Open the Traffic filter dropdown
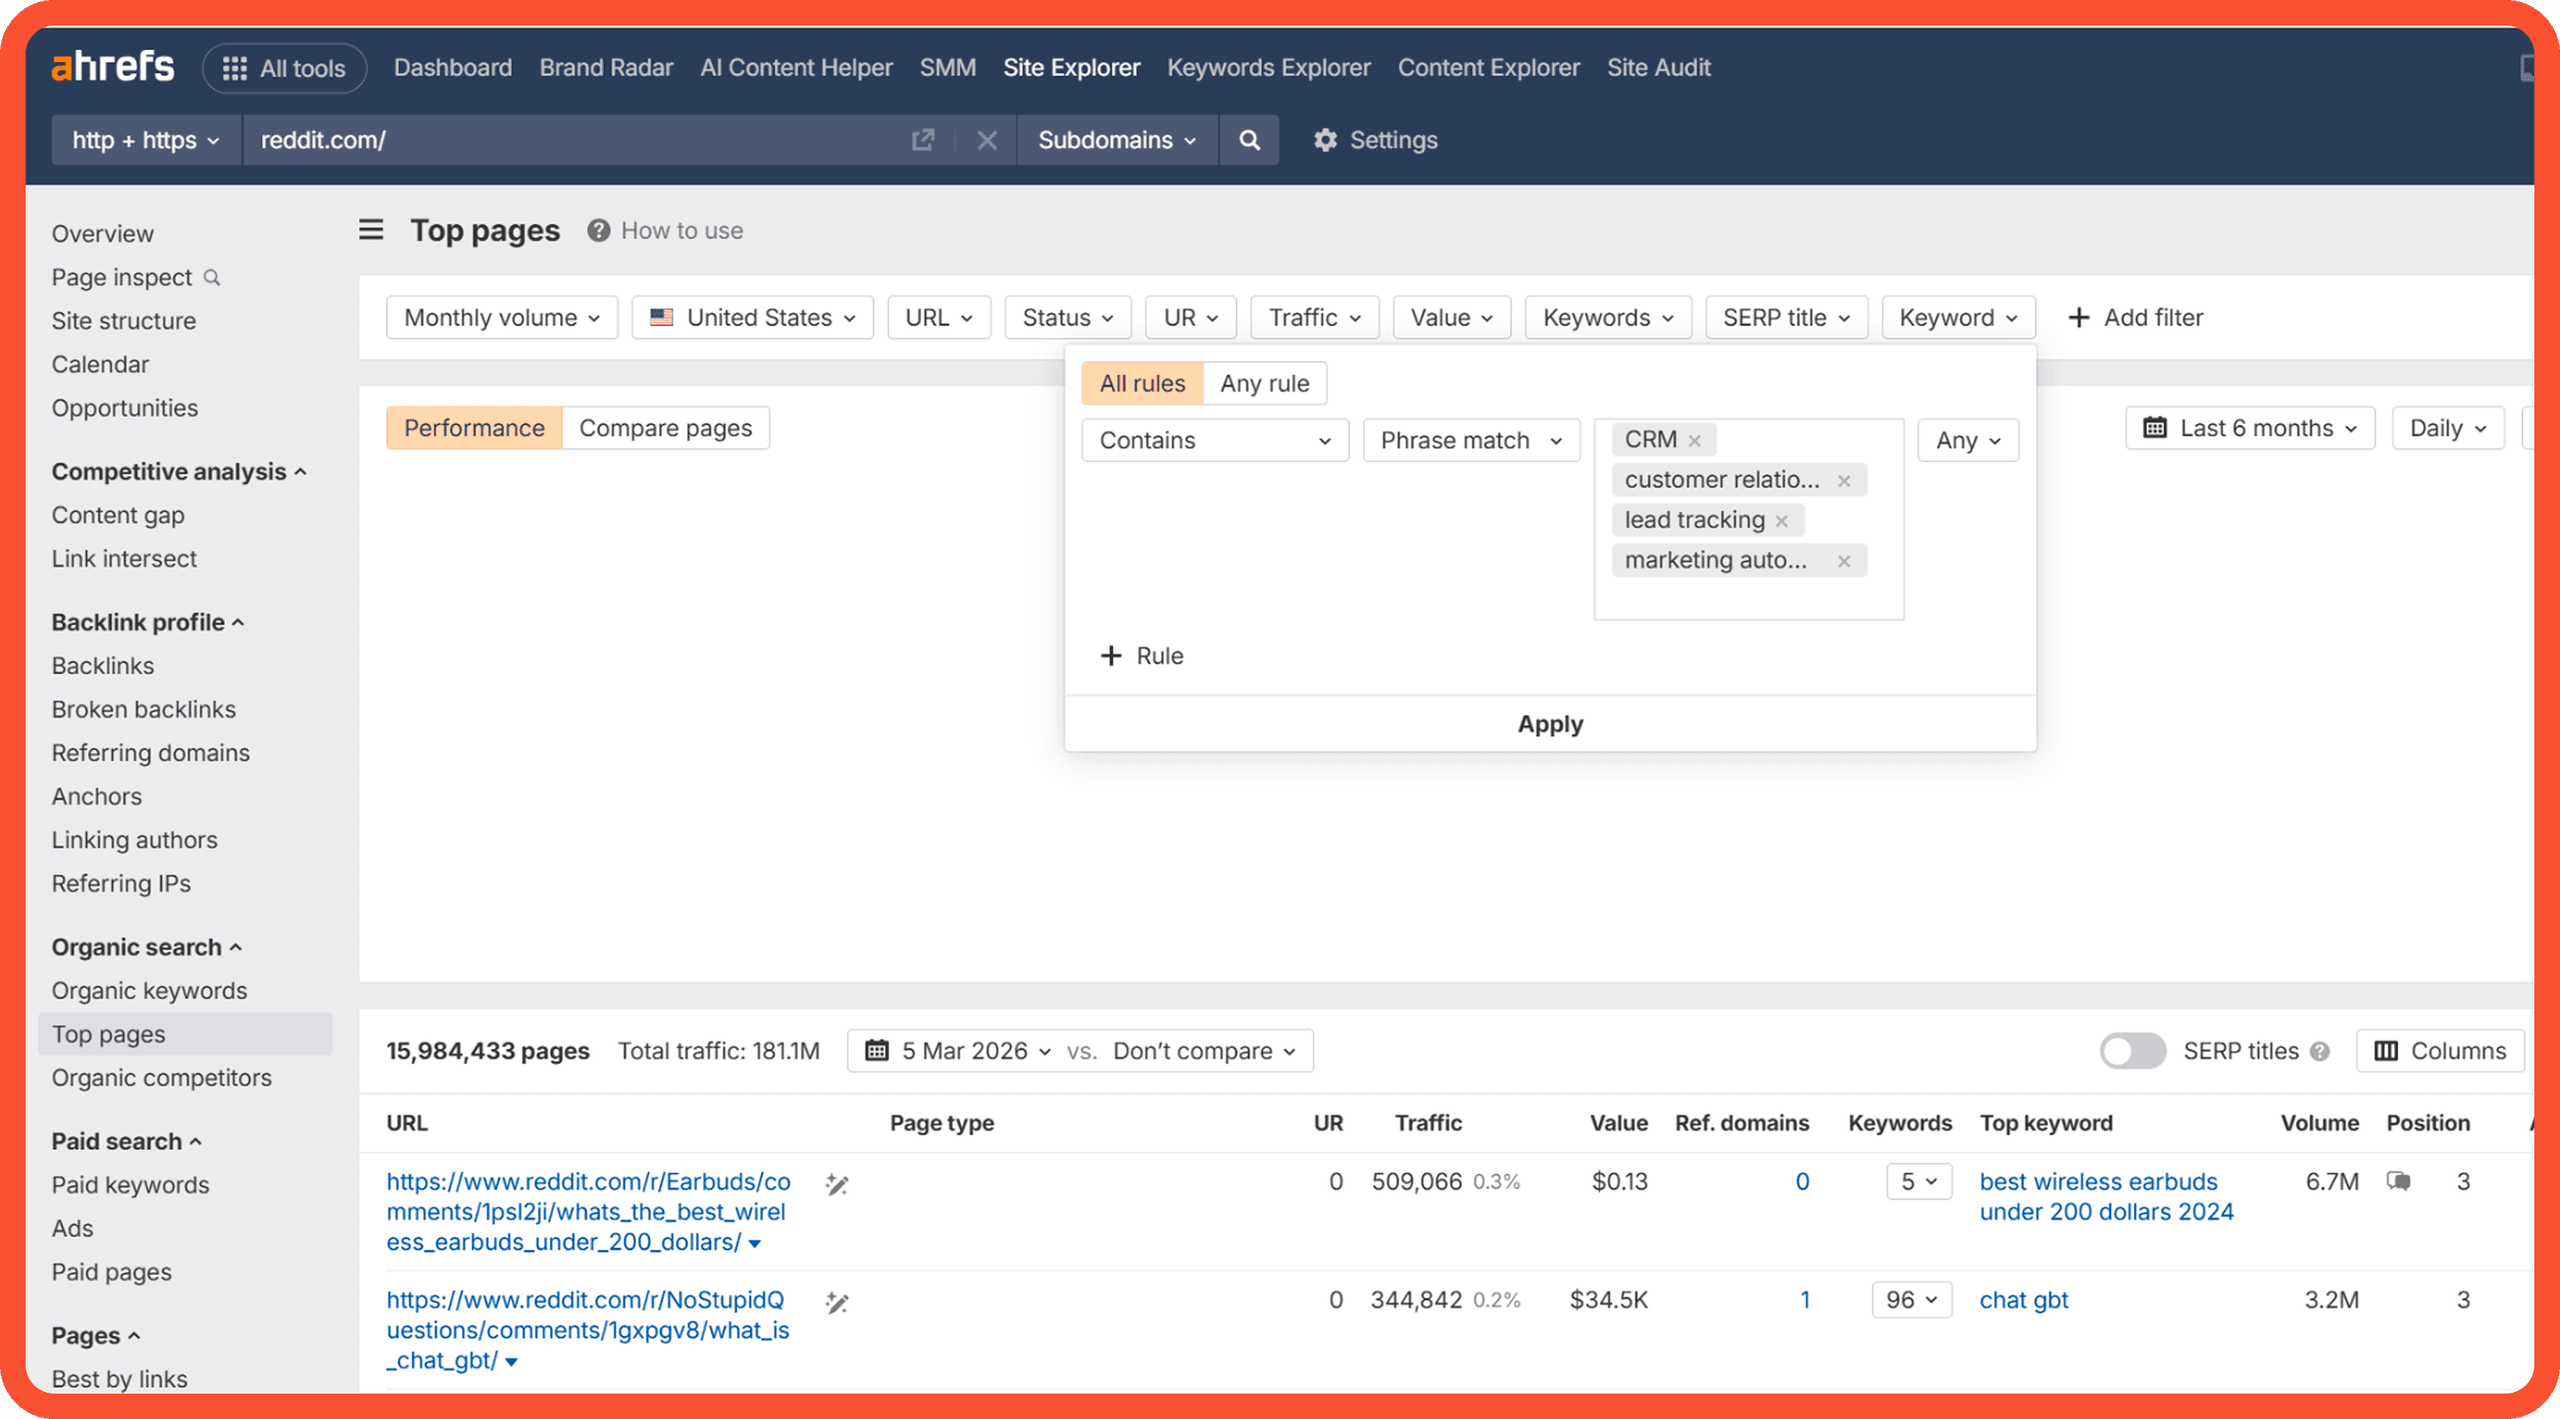2560x1419 pixels. pyautogui.click(x=1315, y=317)
